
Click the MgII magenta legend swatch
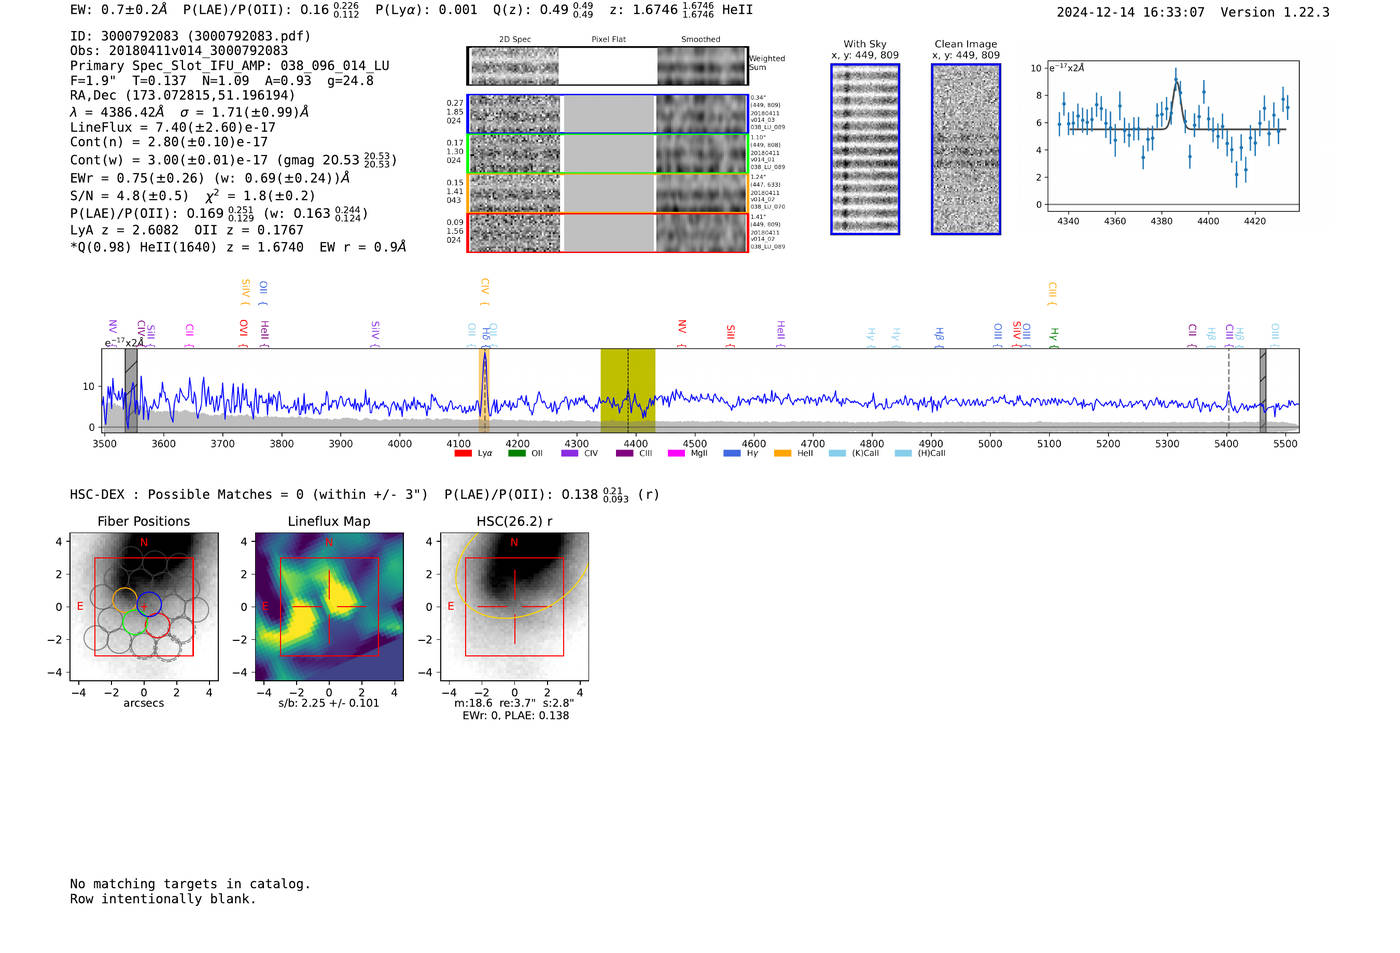677,453
